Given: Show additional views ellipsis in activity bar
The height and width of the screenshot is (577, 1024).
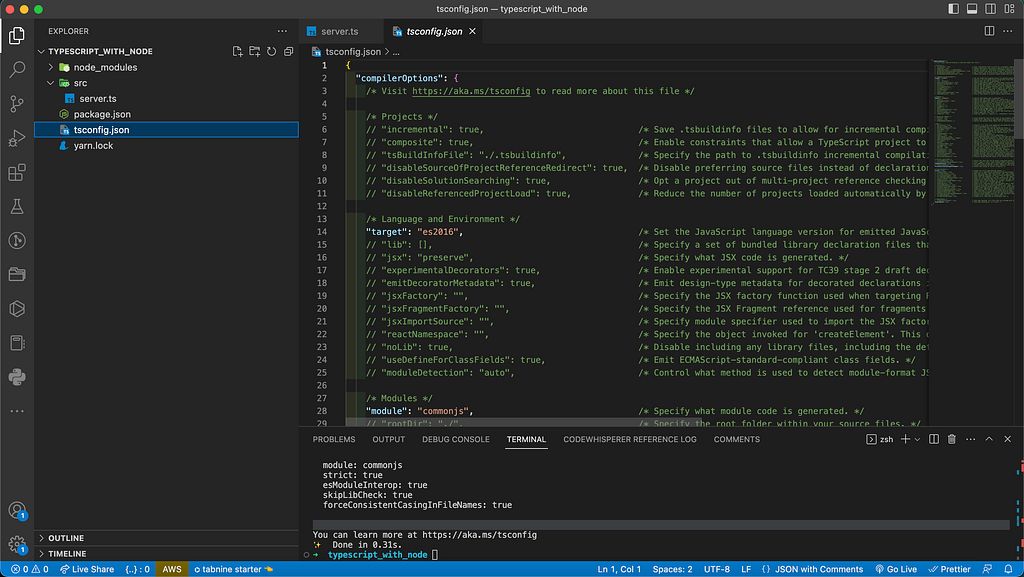Looking at the screenshot, I should pyautogui.click(x=17, y=411).
